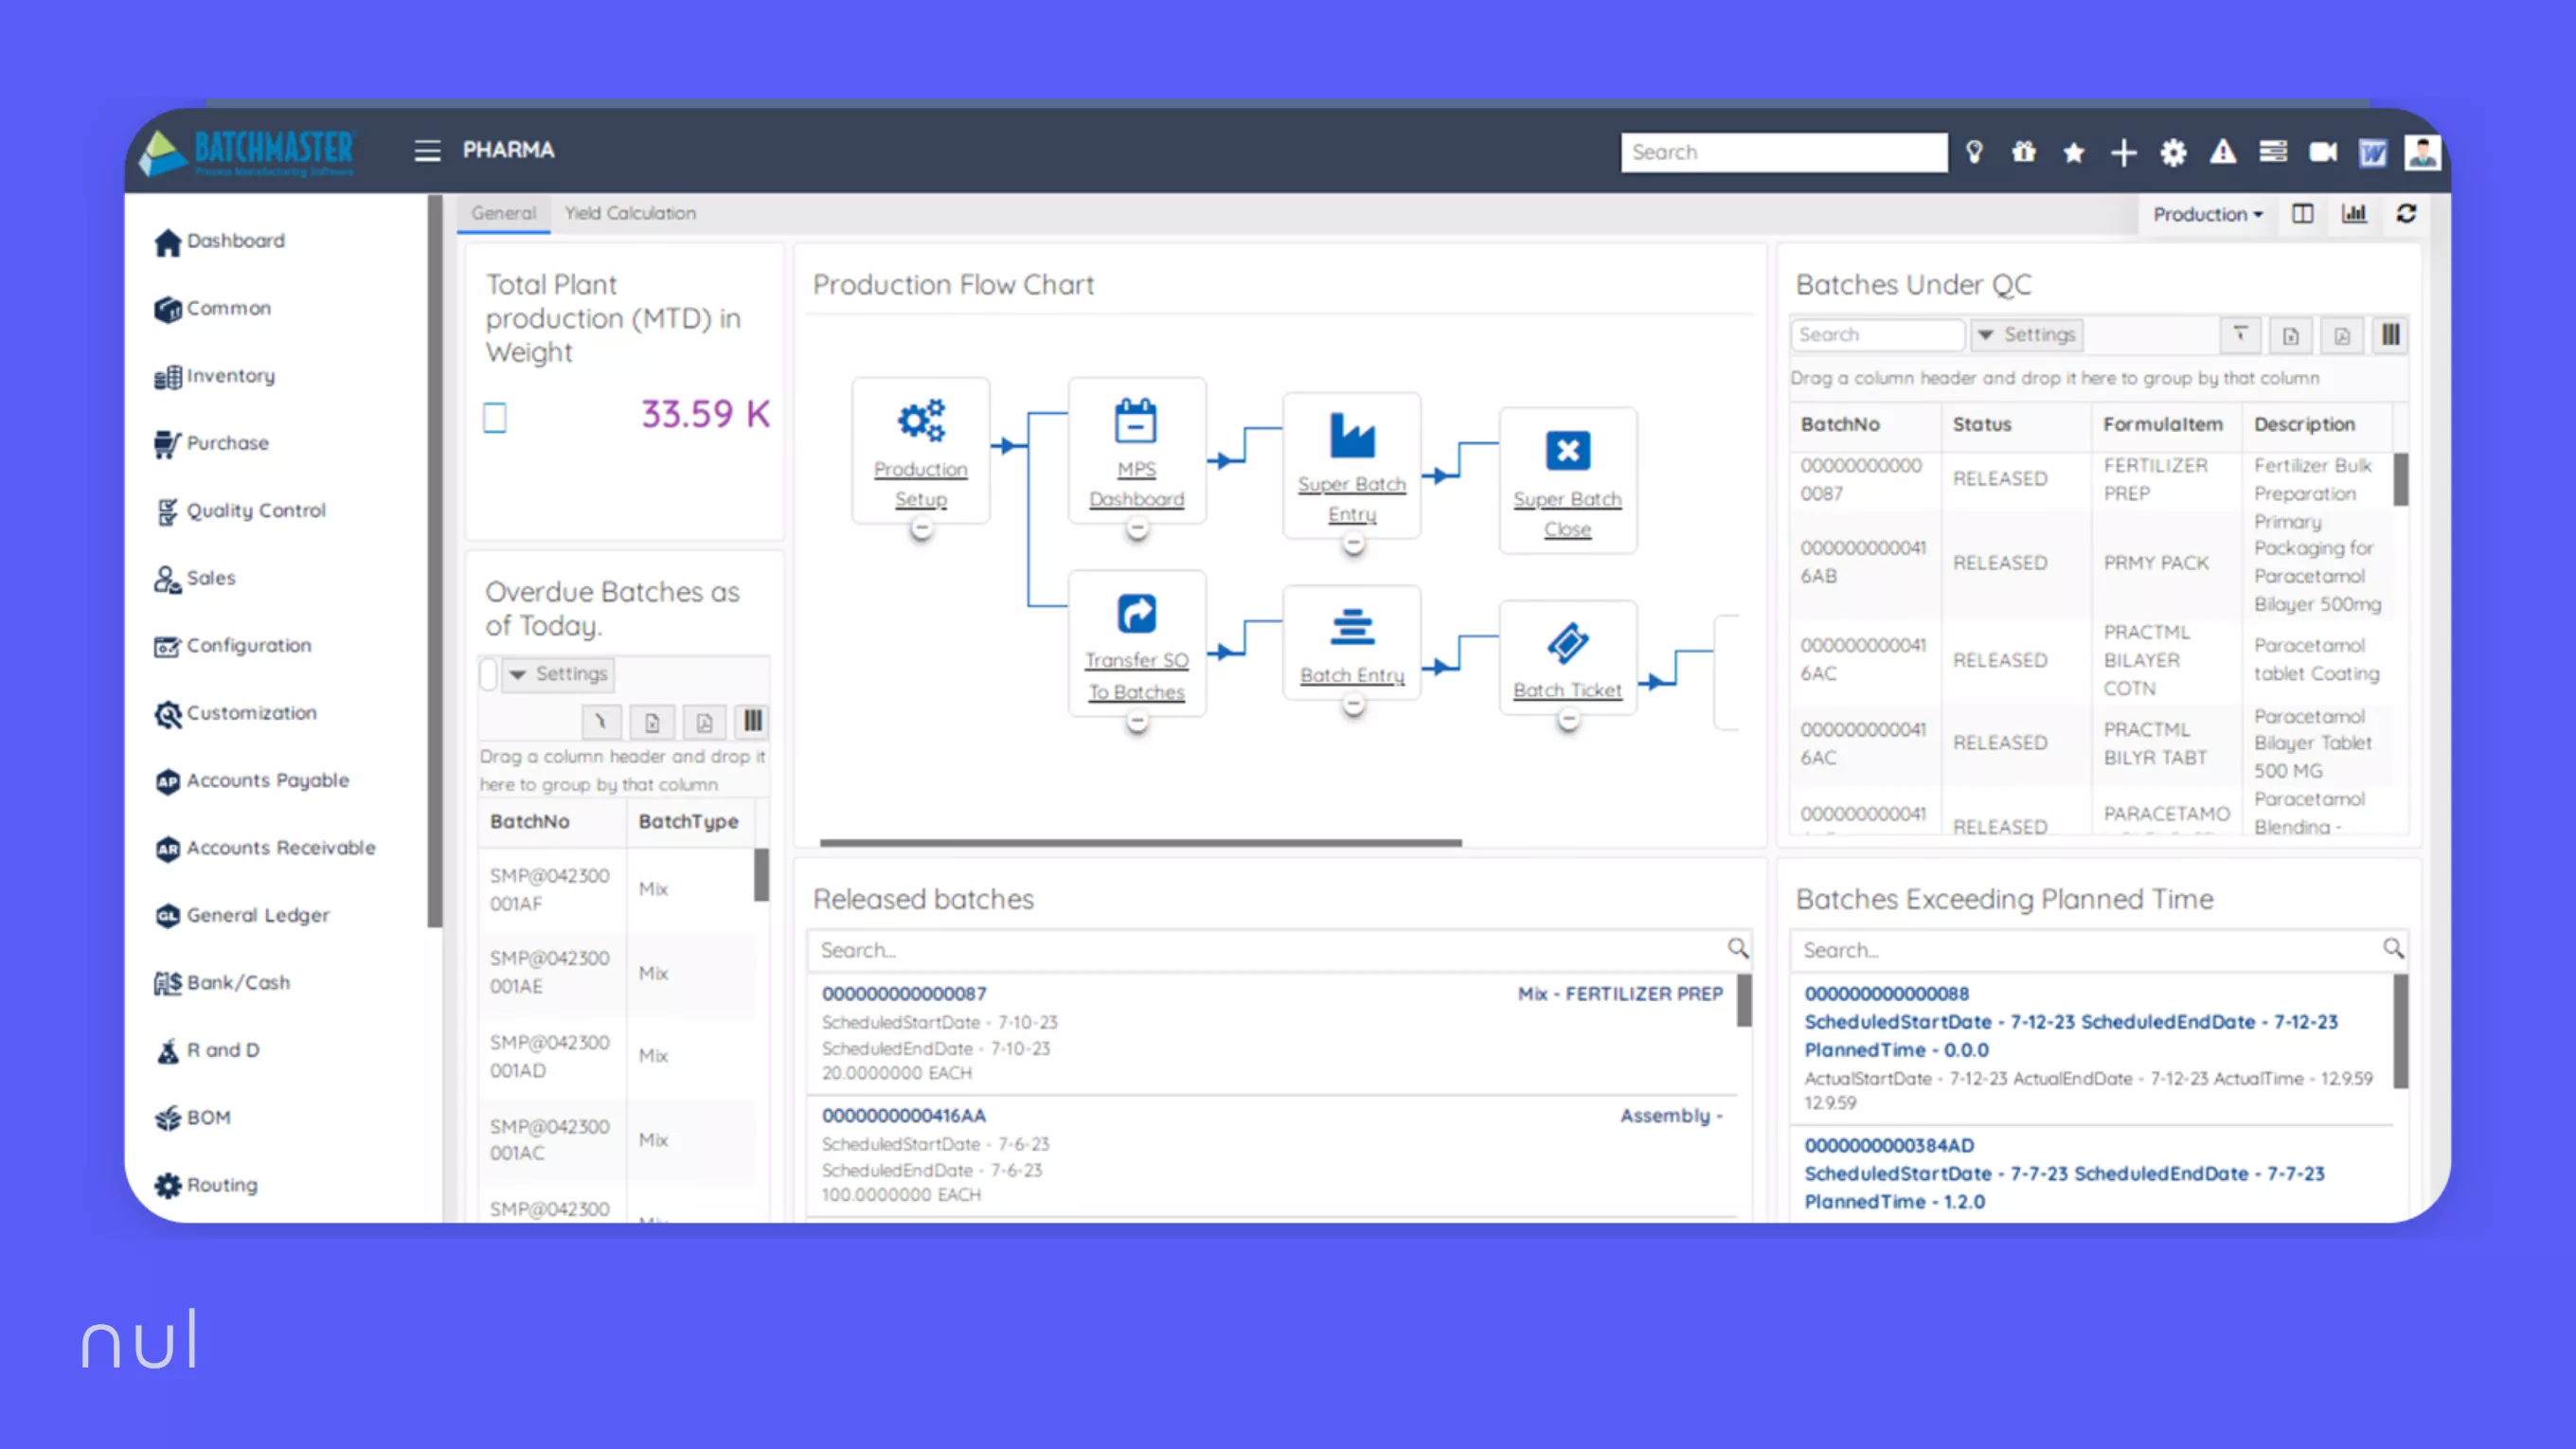Open Transfer SO To Batches link

point(1136,675)
